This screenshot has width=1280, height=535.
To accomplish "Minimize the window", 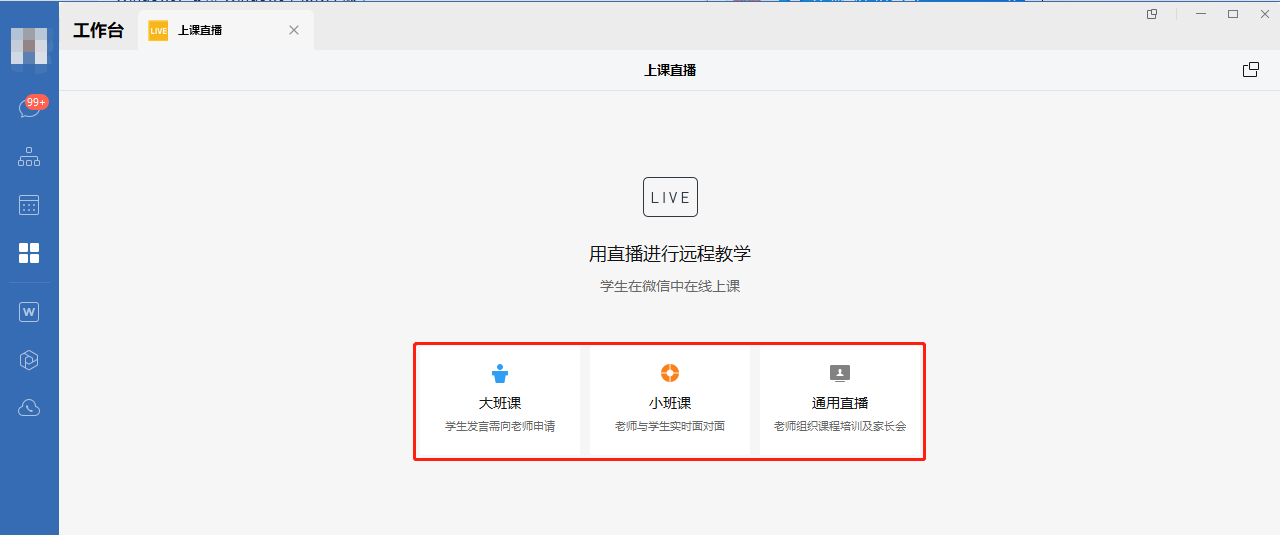I will 1201,14.
